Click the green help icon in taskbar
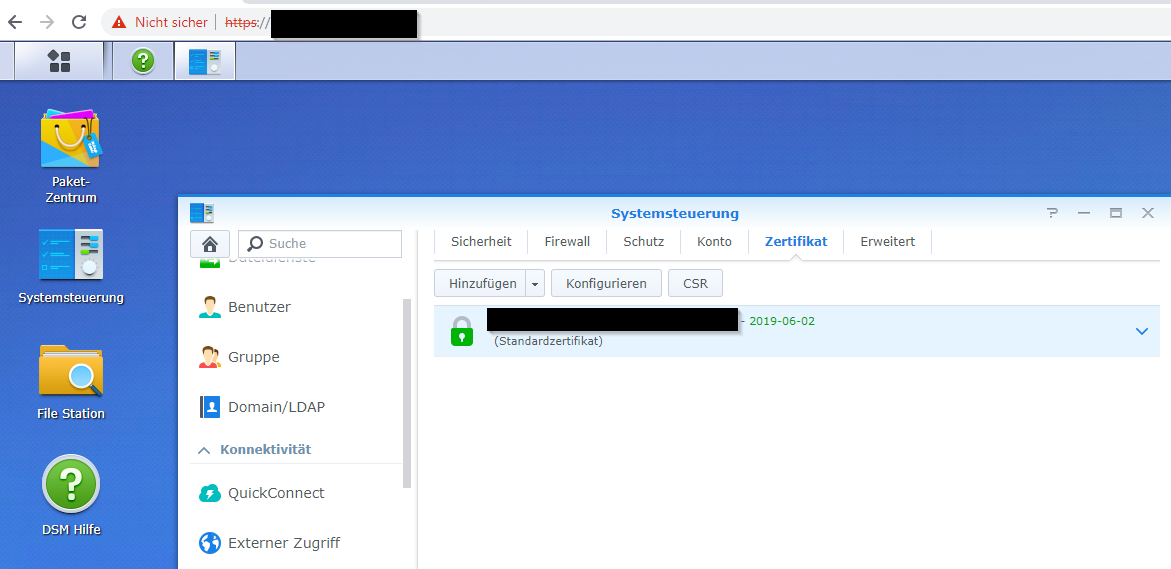The height and width of the screenshot is (569, 1171). tap(143, 62)
